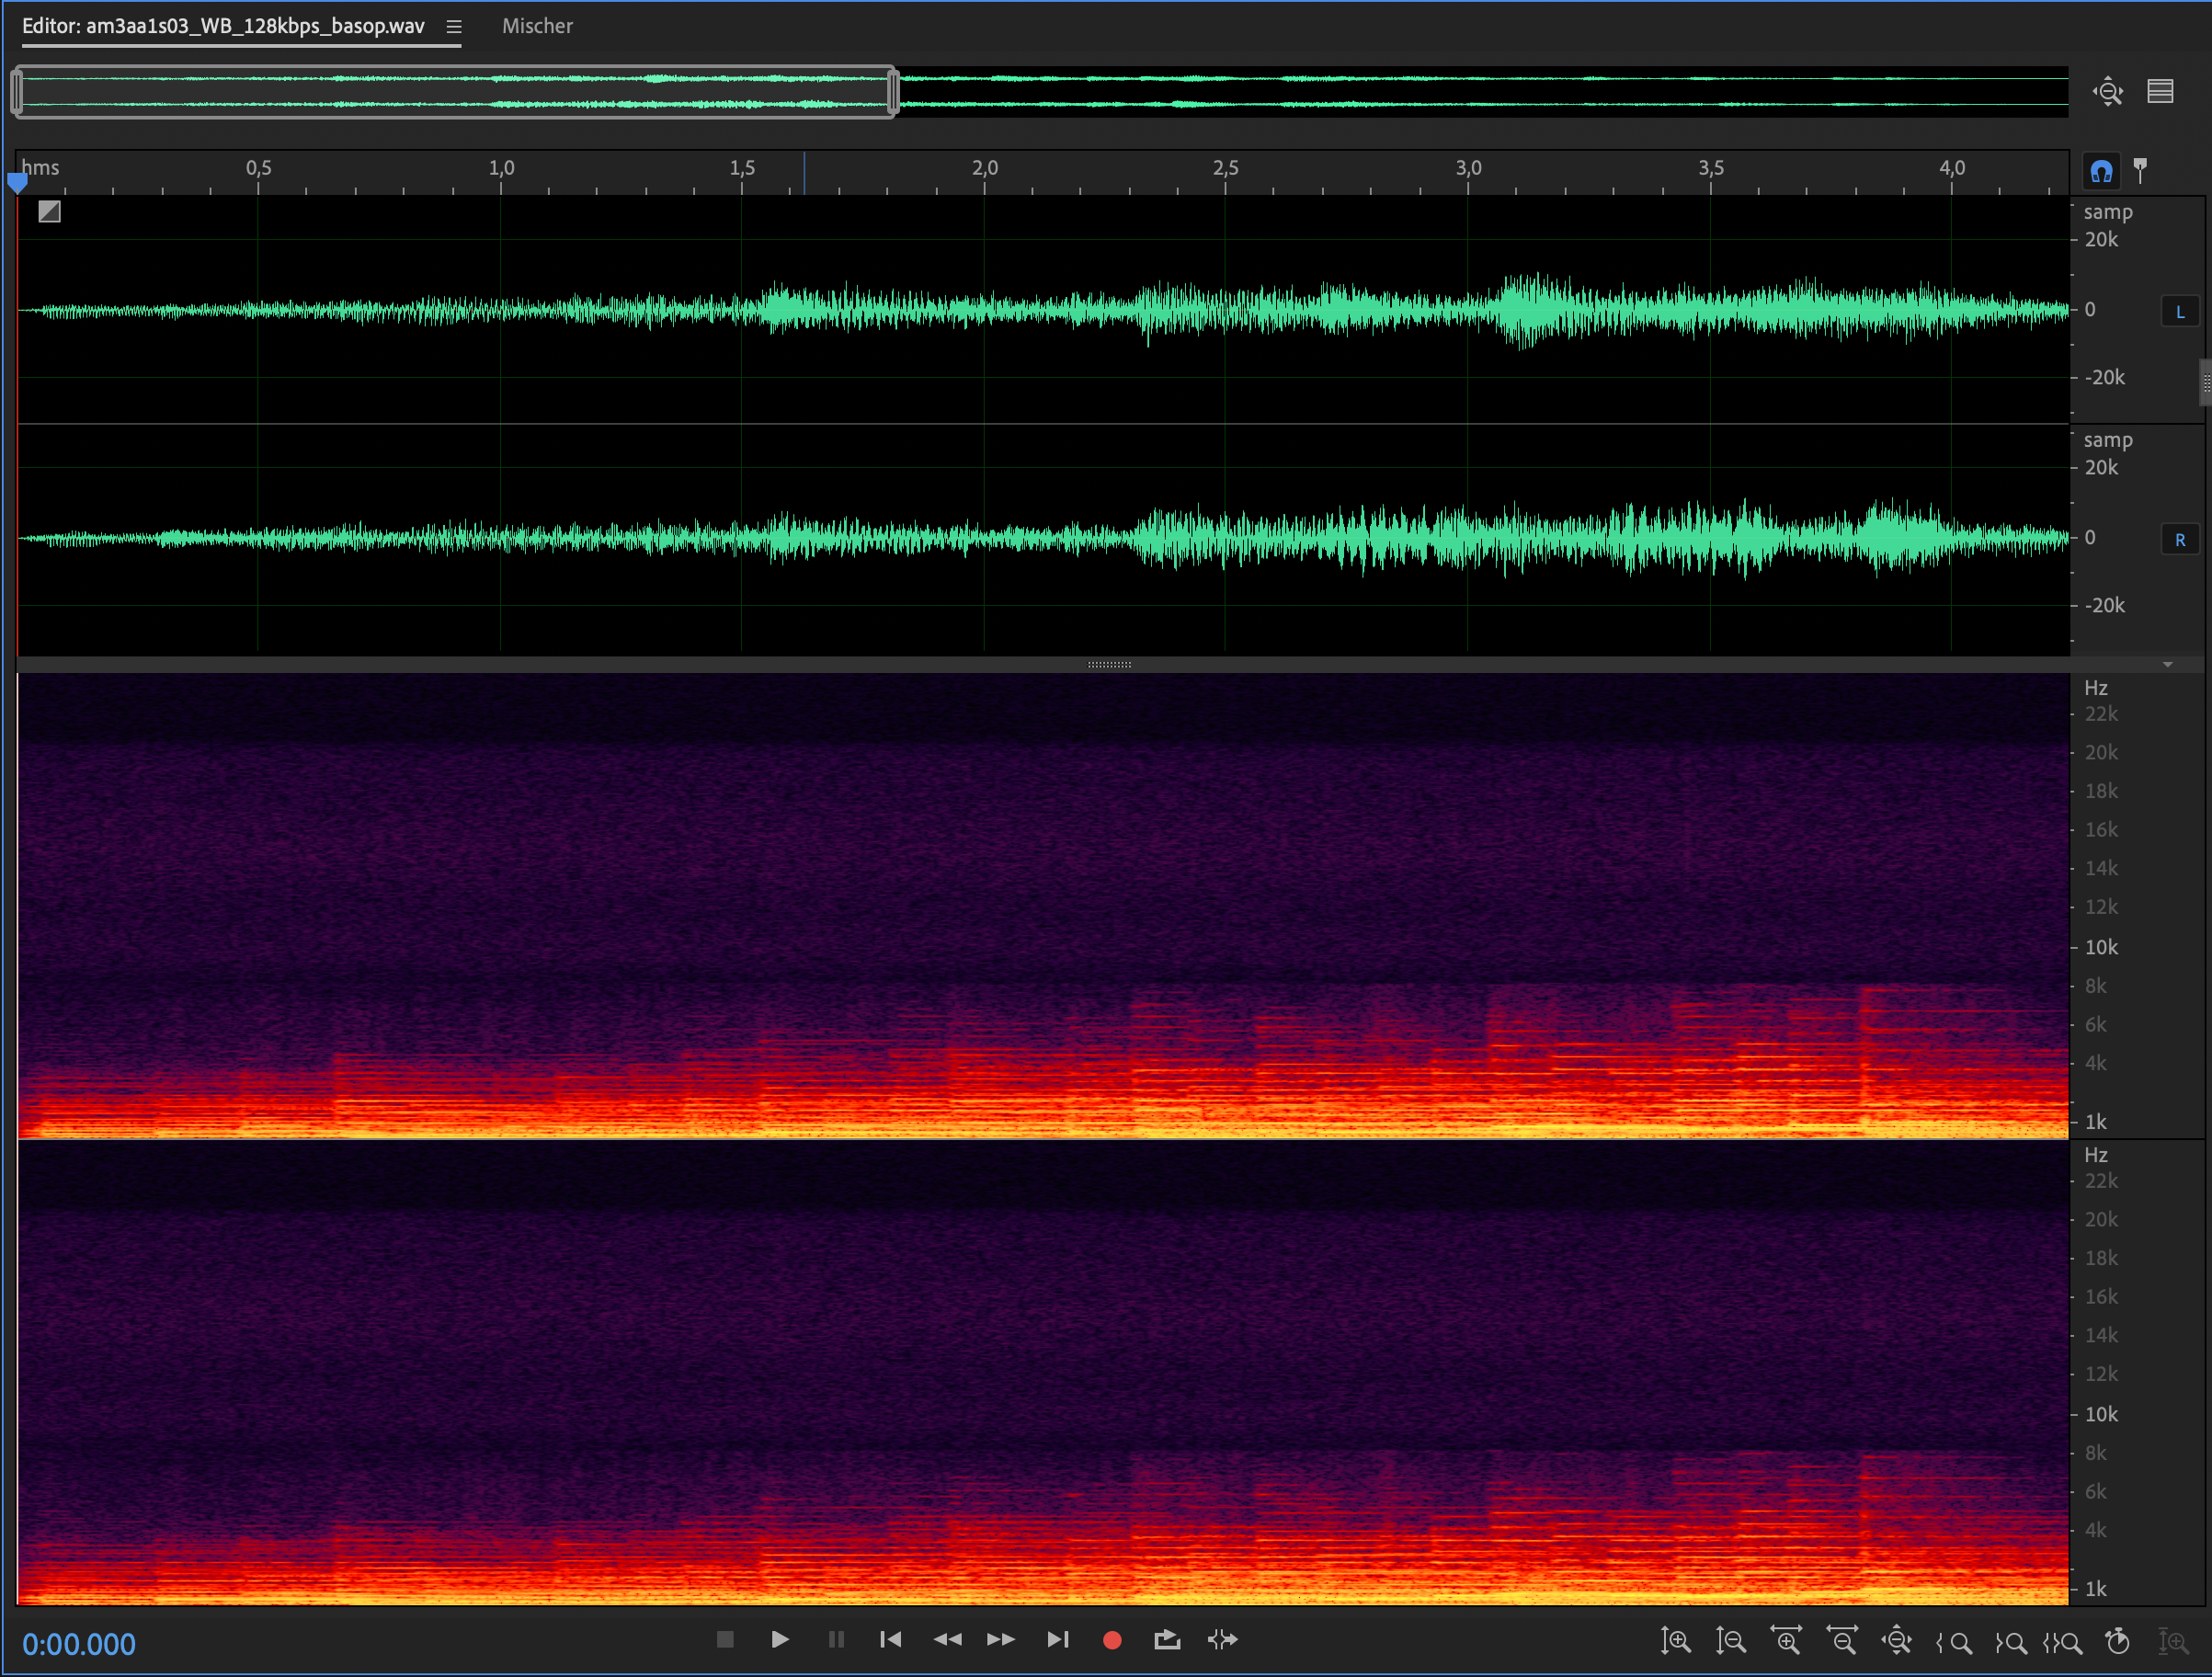Toggle the headphone snapping icon in ruler
The width and height of the screenshot is (2212, 1677).
[2101, 171]
